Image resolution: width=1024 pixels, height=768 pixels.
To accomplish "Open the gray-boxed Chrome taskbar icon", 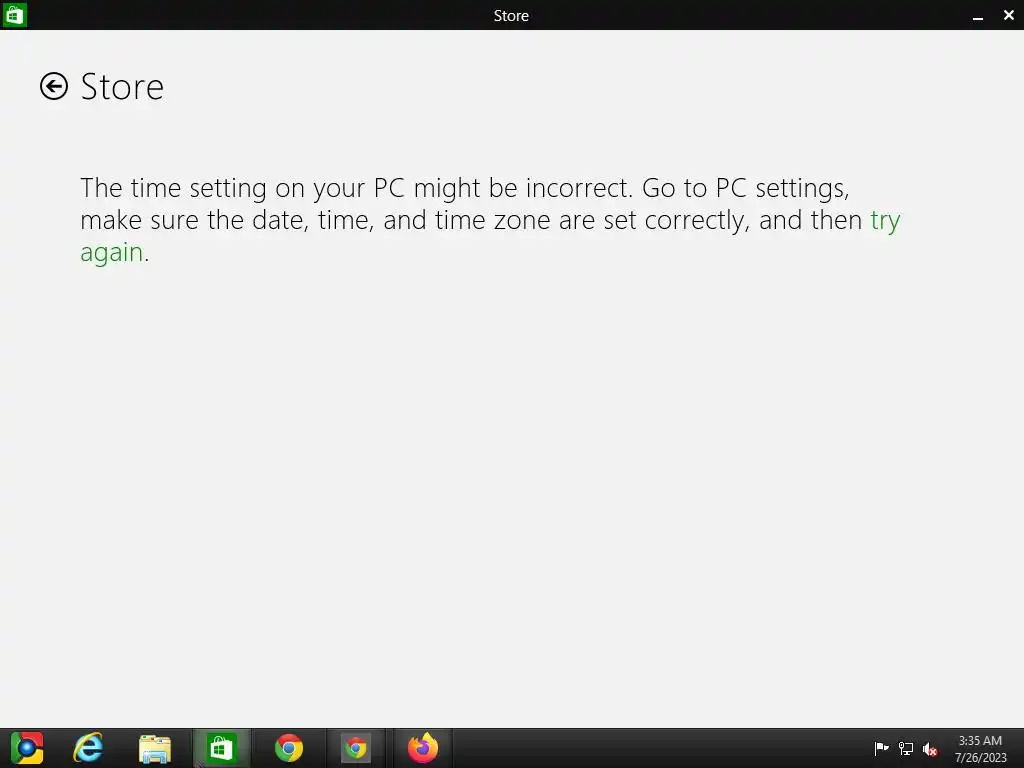I will (356, 748).
